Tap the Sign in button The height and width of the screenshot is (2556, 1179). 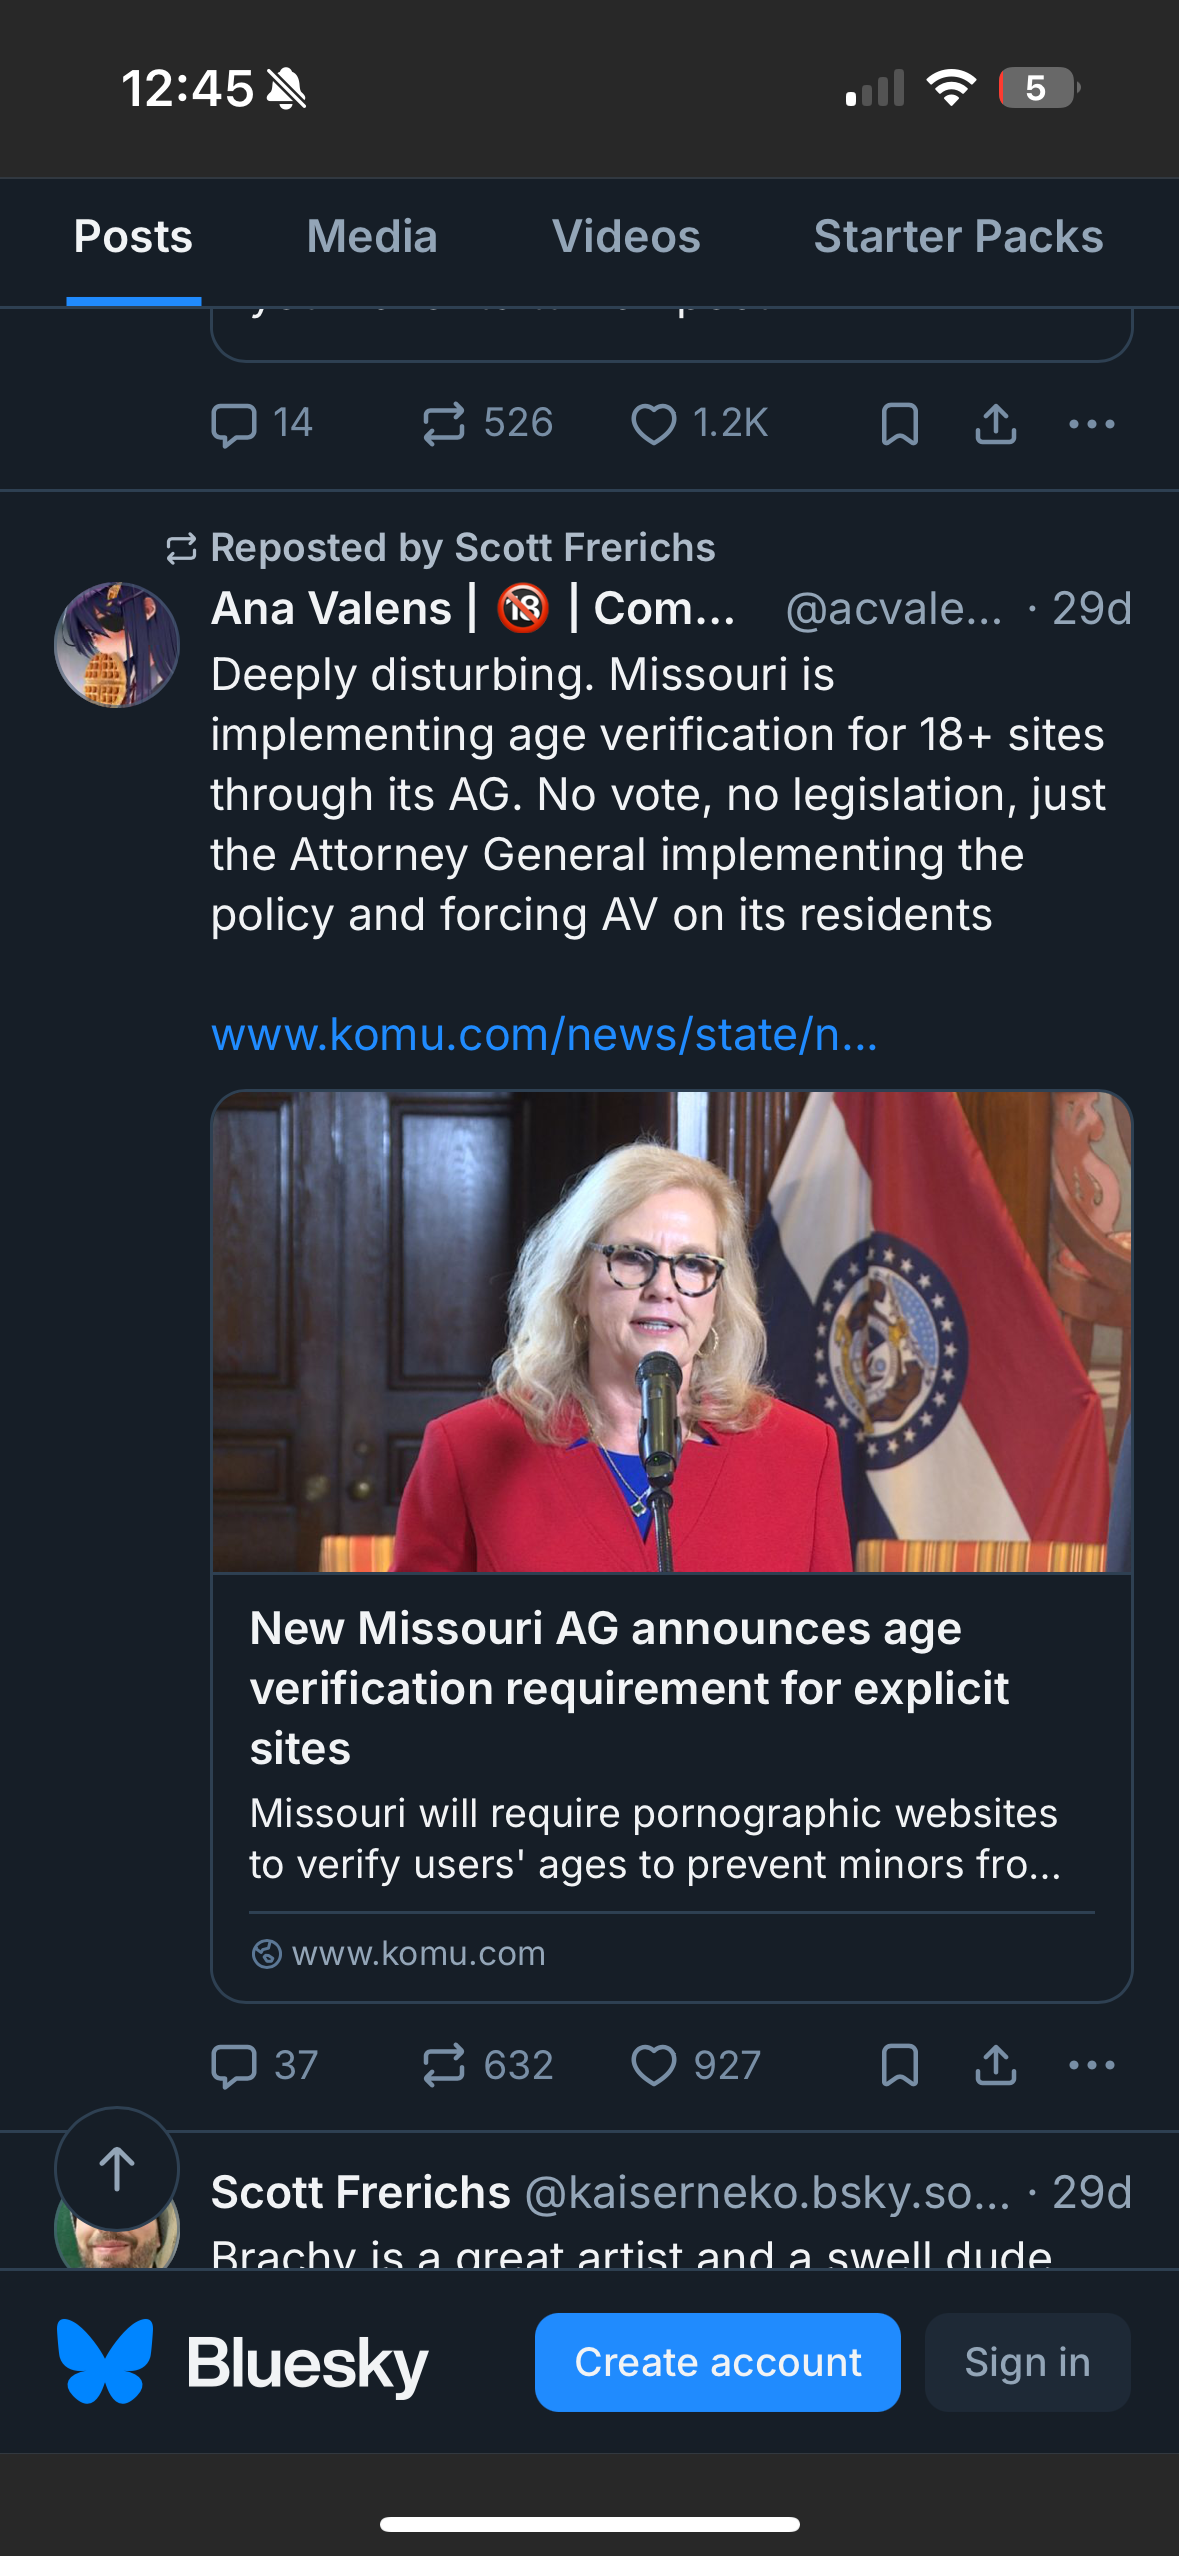click(1028, 2362)
